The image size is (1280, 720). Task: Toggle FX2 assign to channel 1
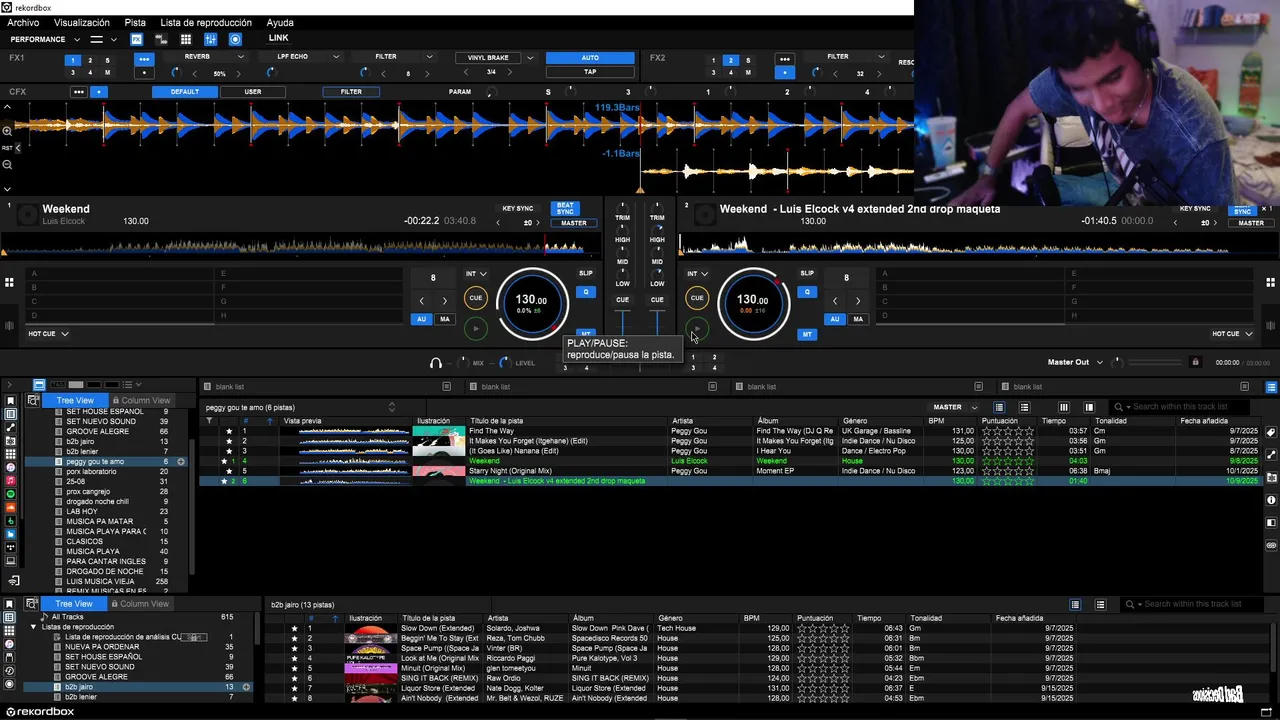point(713,60)
